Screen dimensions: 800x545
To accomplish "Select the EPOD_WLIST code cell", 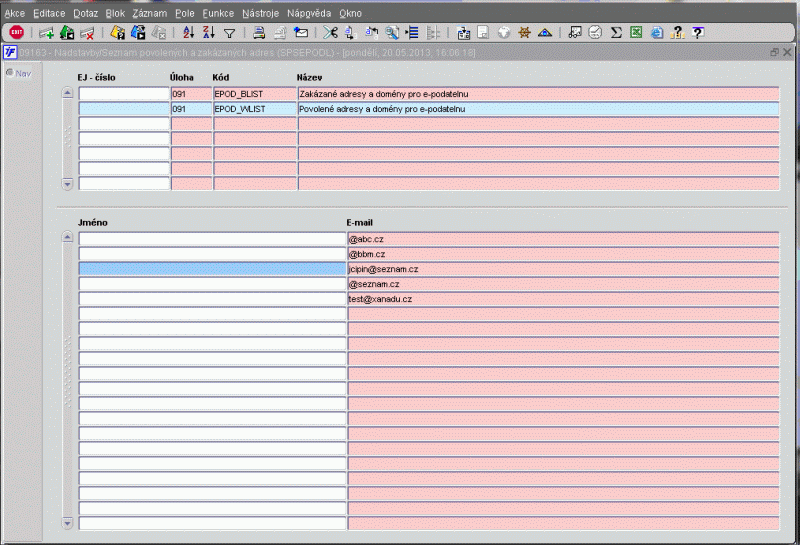I will [x=255, y=109].
